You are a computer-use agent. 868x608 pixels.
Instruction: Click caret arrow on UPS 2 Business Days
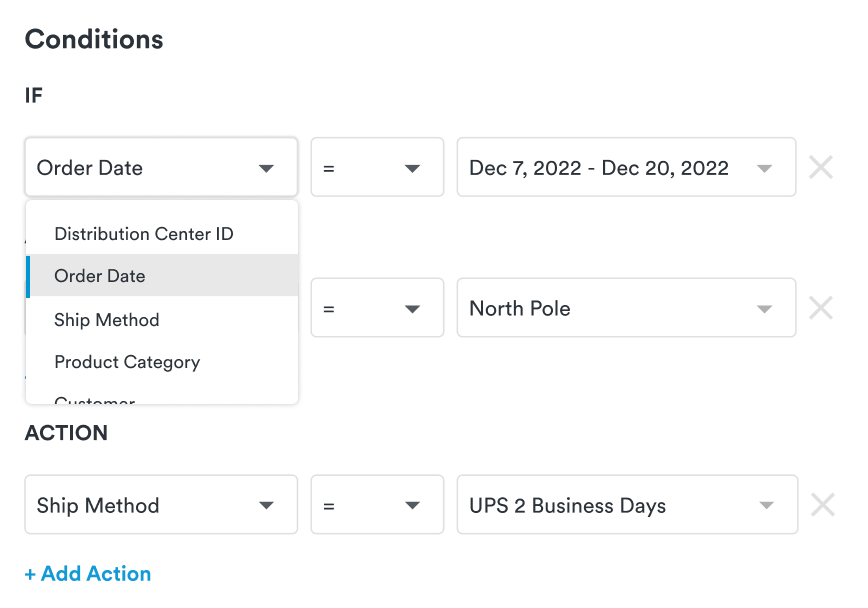tap(765, 506)
